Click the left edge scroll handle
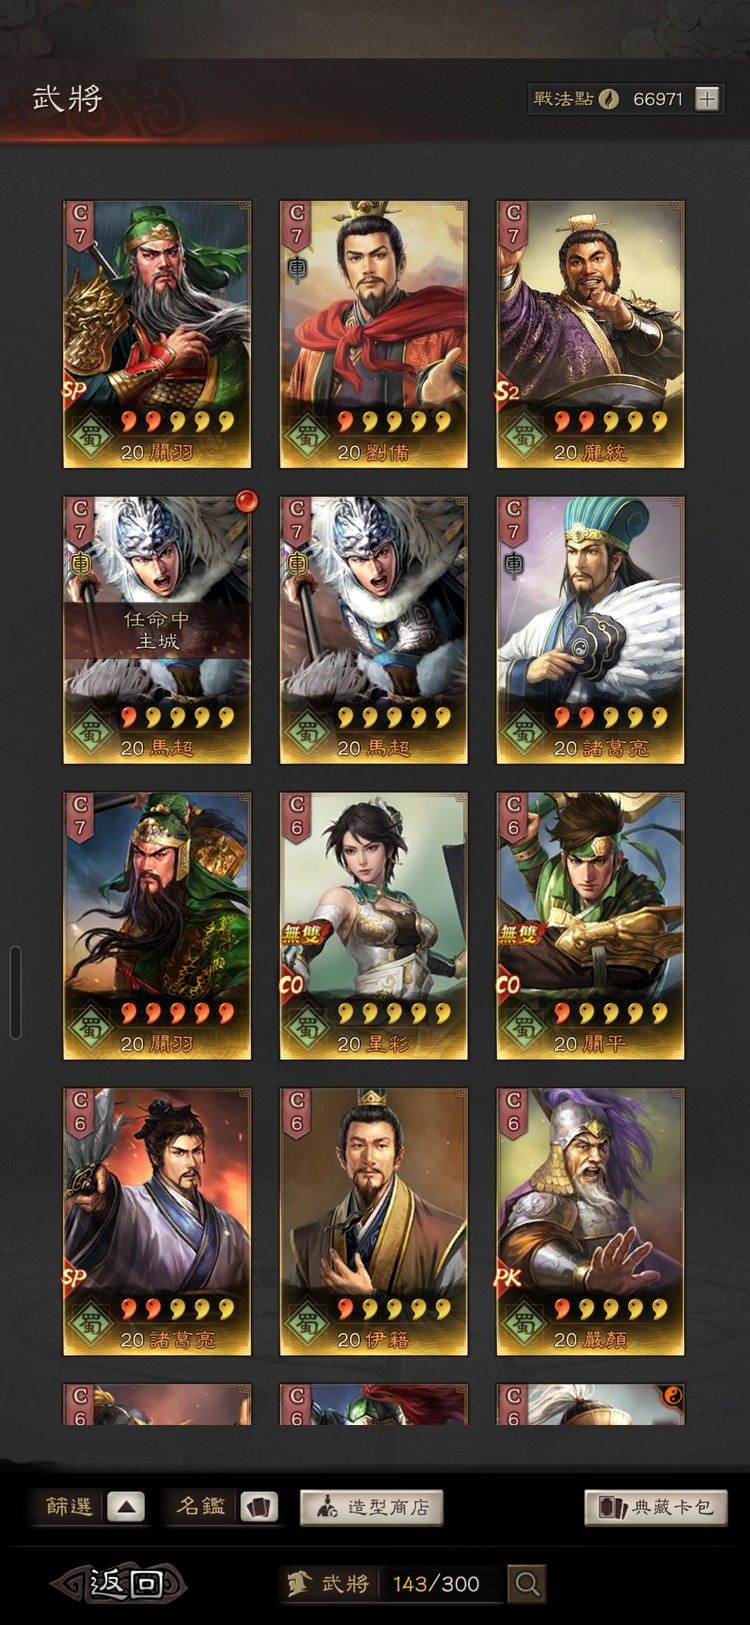 tap(14, 992)
